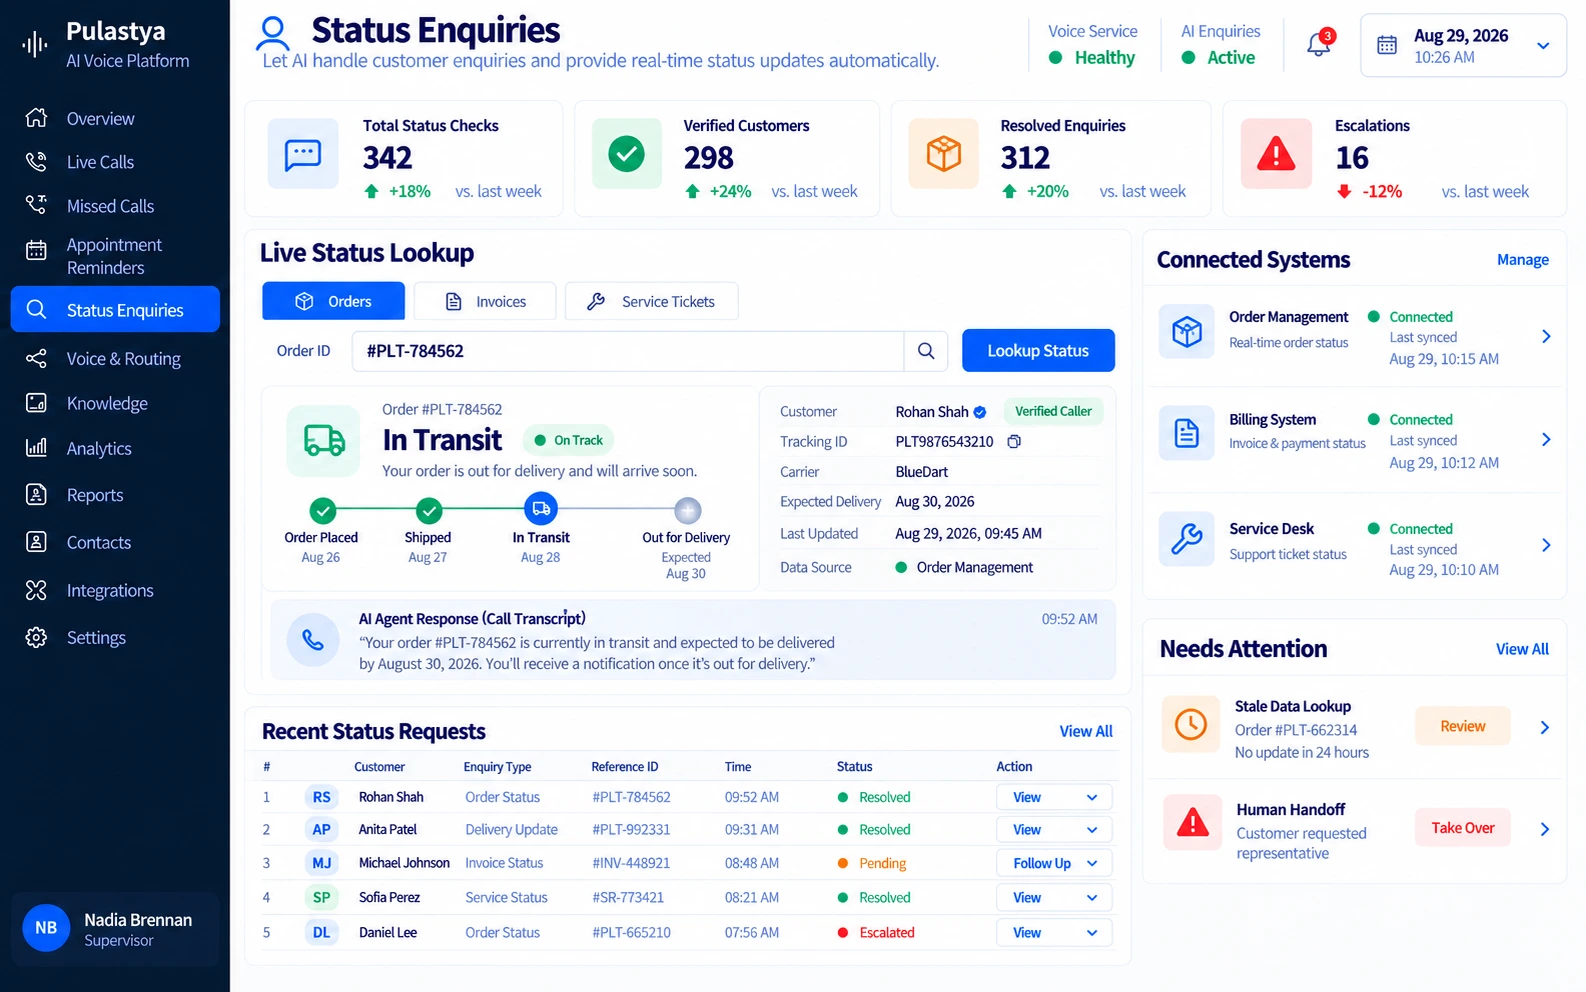Viewport: 1586px width, 992px height.
Task: Click the Escalations warning icon
Action: click(x=1276, y=154)
